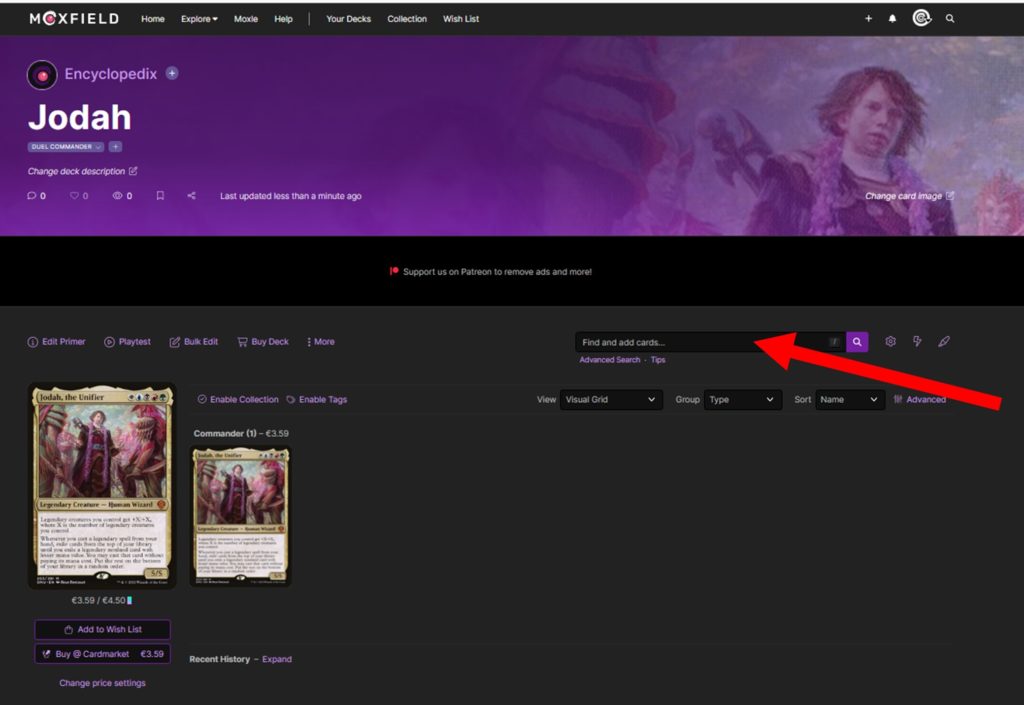Open Moxie in the navbar
The width and height of the screenshot is (1024, 705).
(x=246, y=19)
